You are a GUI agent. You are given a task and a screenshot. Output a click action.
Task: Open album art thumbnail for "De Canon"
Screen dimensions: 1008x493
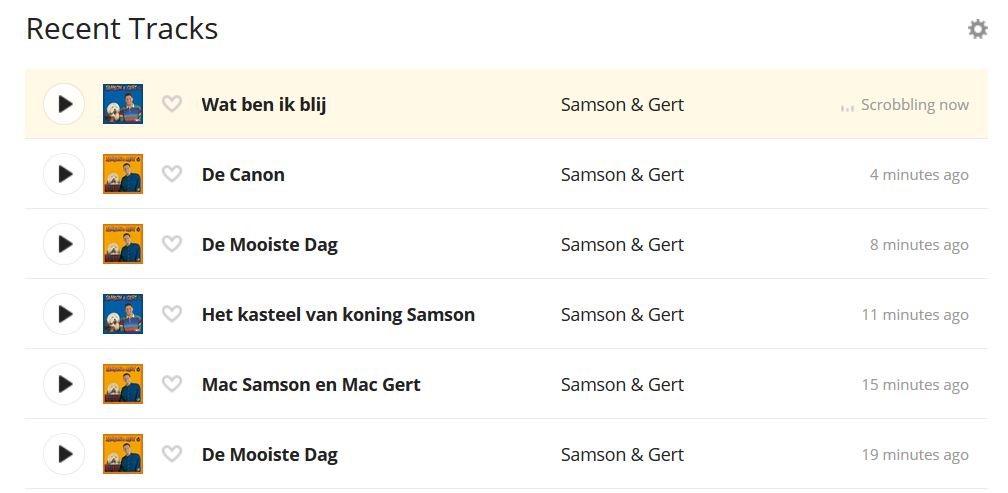[123, 174]
